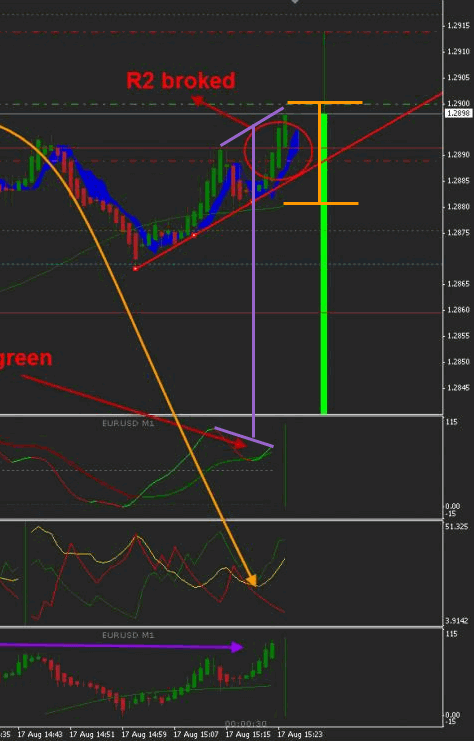Click the 1.2915 price scale label
This screenshot has height=741, width=474.
[x=458, y=26]
